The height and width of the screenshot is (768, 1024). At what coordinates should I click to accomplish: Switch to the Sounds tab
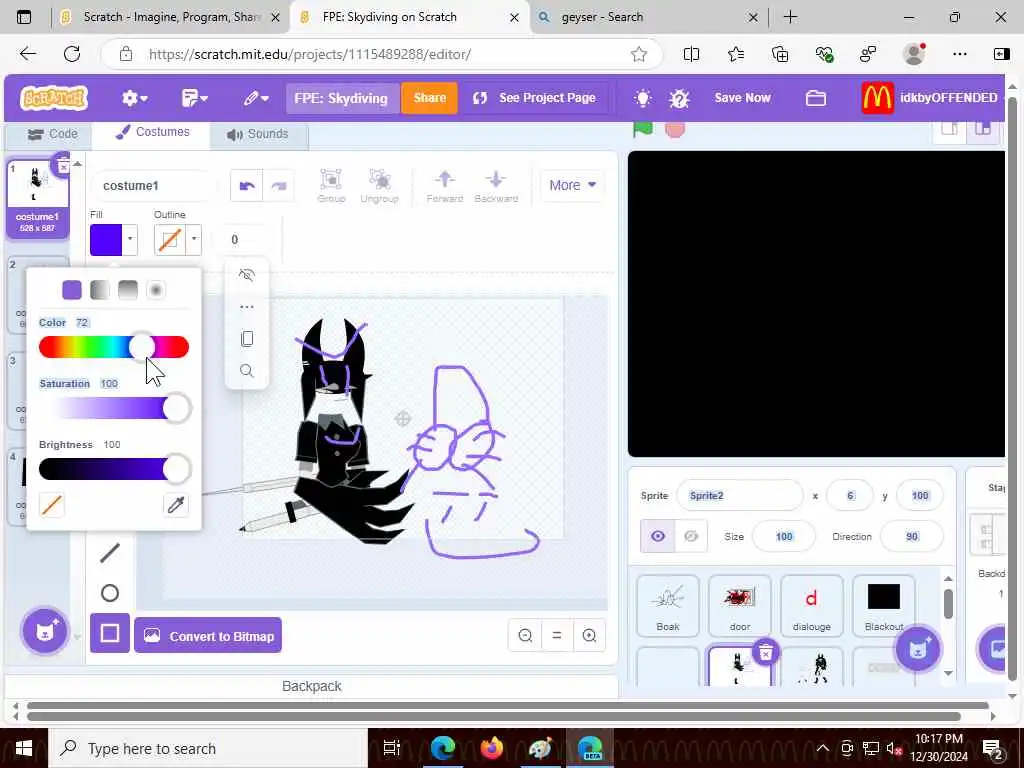[x=258, y=134]
